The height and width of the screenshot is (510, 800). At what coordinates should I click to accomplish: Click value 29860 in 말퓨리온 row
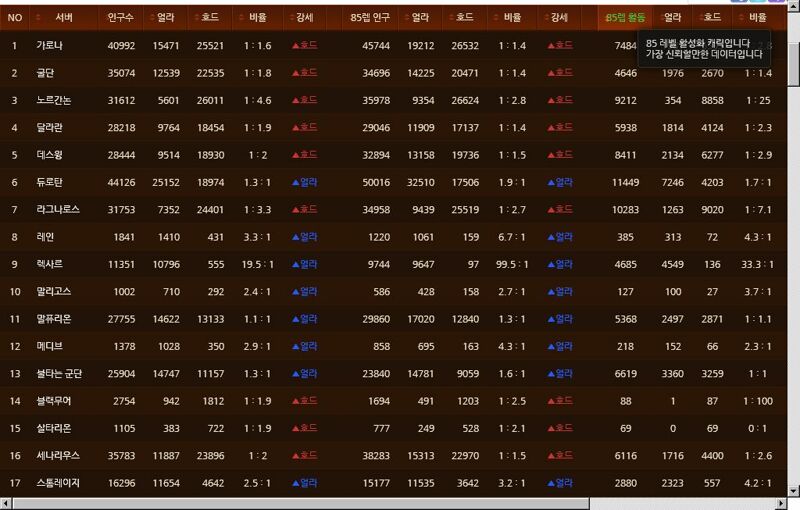coord(376,319)
